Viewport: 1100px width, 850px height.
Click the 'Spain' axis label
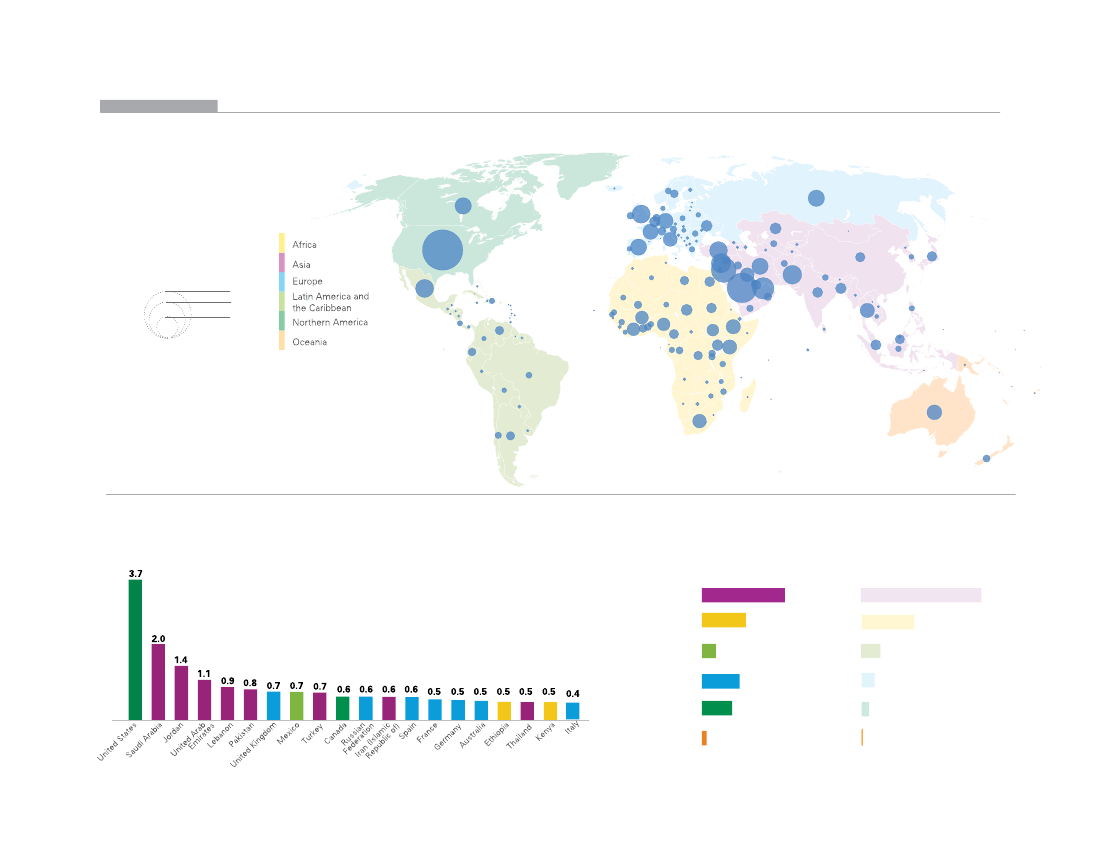click(x=408, y=731)
